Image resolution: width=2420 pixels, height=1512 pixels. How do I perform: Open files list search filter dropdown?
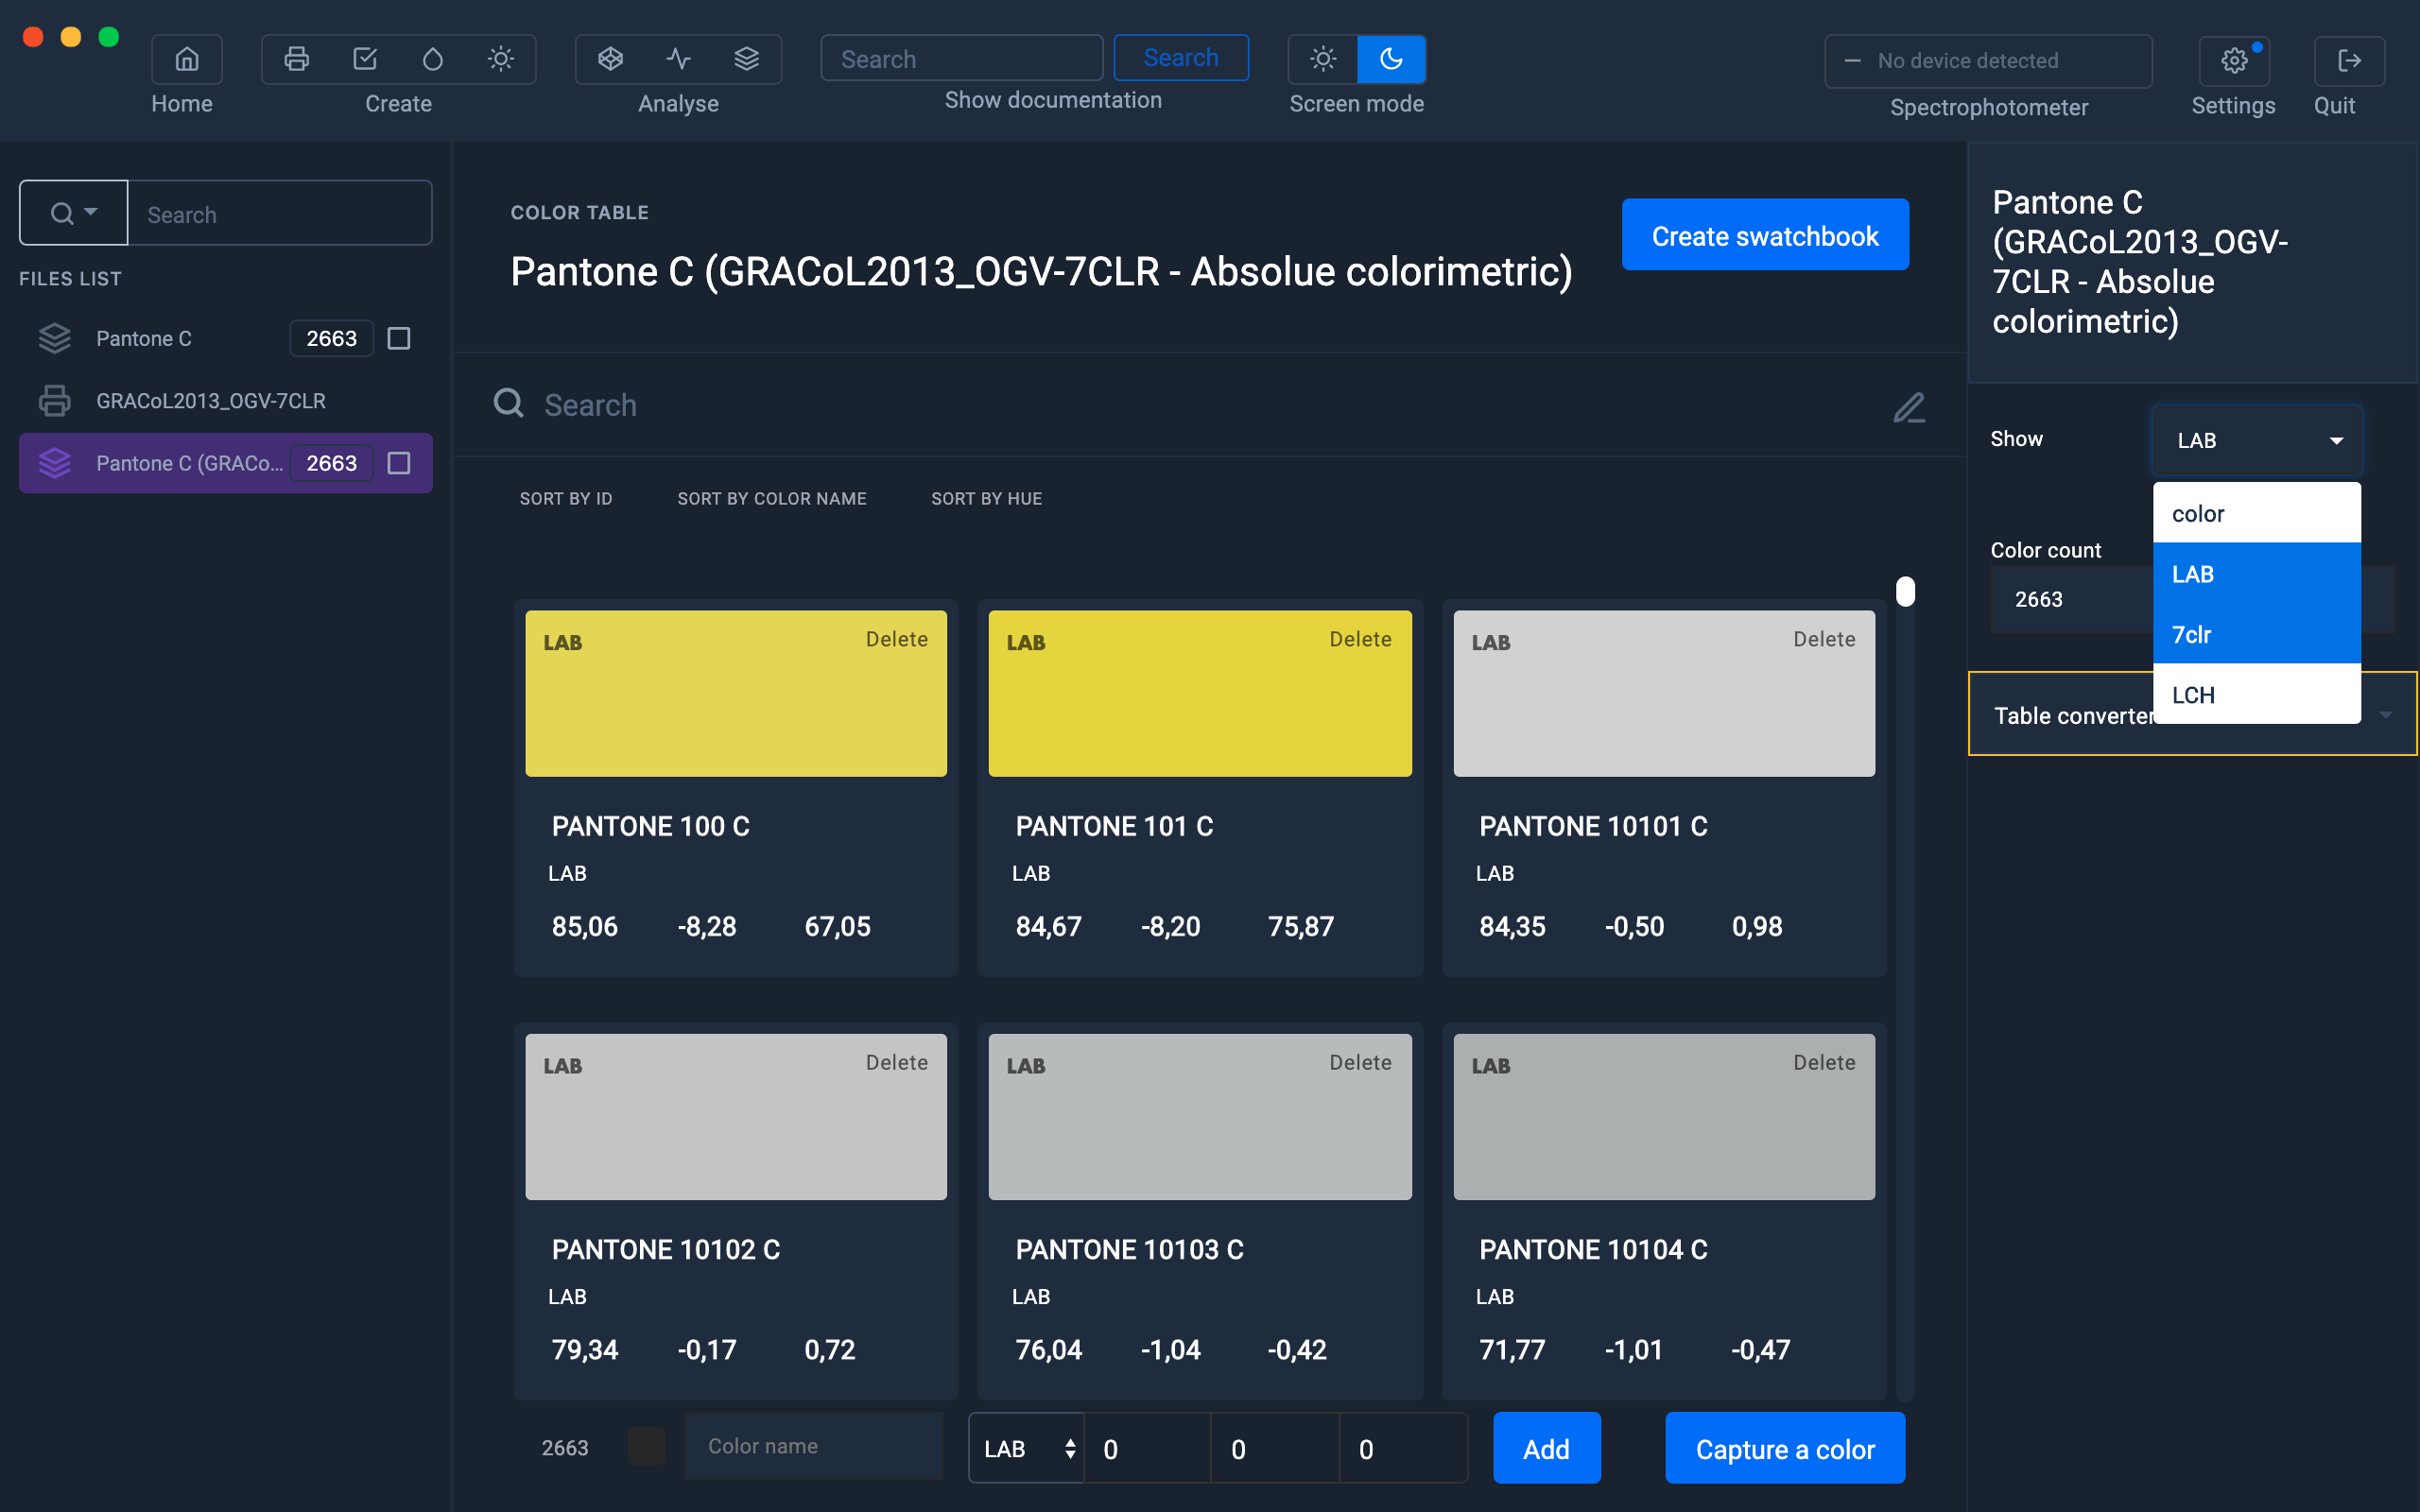(74, 213)
